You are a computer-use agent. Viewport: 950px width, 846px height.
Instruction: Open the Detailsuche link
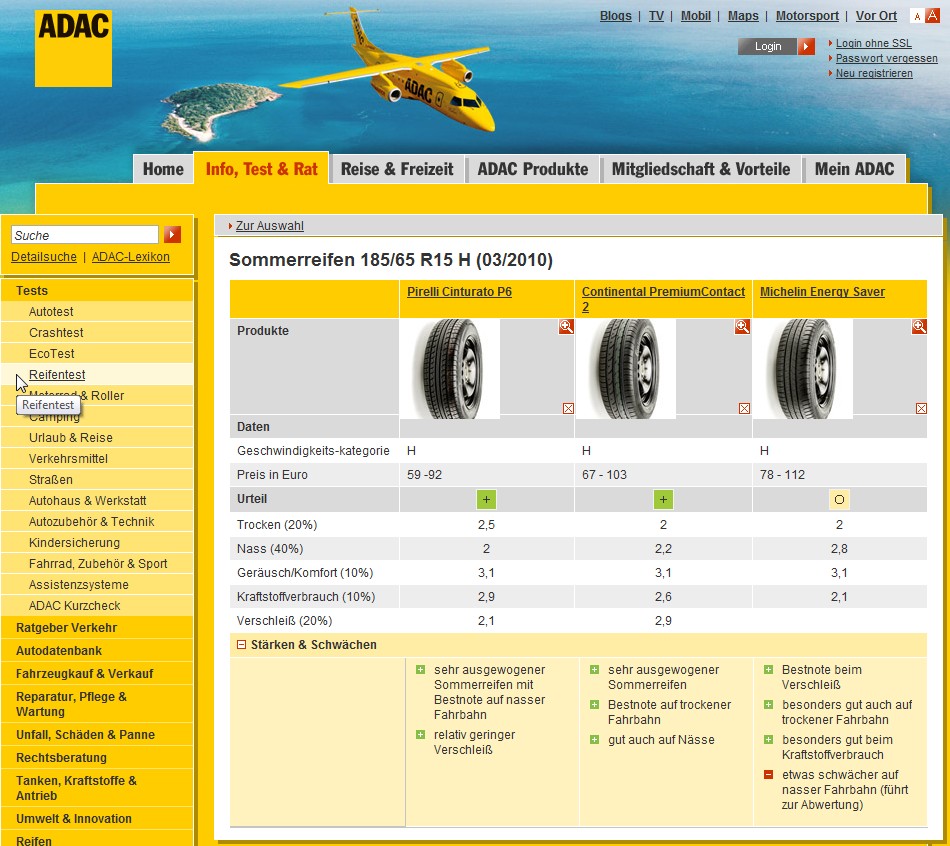44,257
